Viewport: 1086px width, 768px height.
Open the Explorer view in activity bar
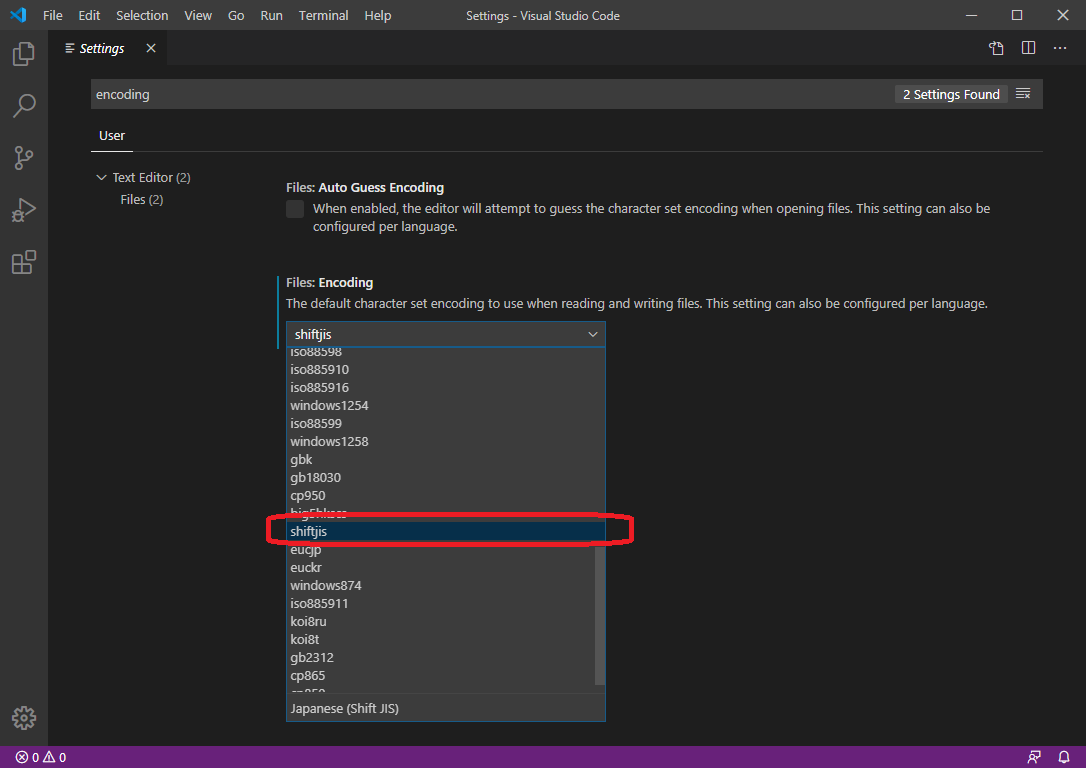click(x=24, y=53)
